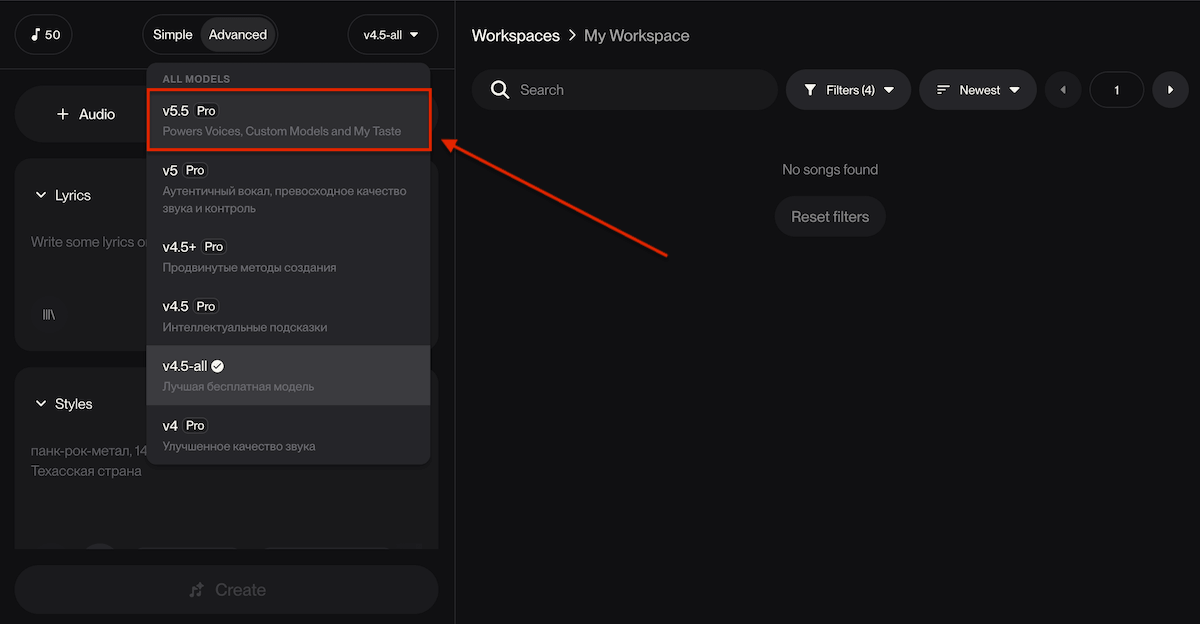
Task: Click the plus Audio button
Action: (86, 114)
